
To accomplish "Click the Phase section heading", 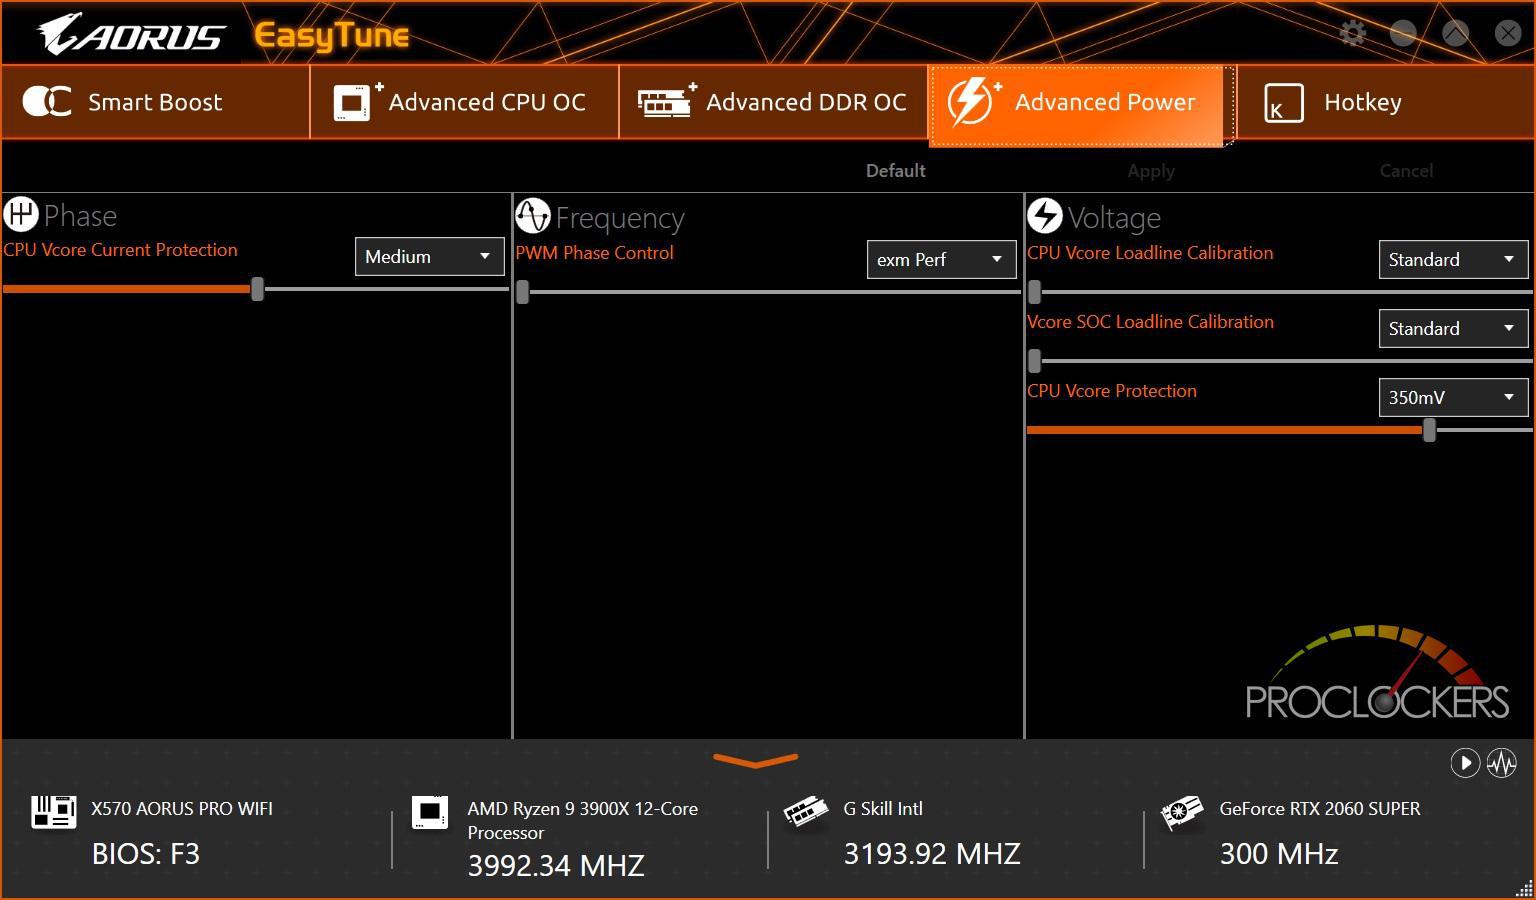I will [x=80, y=216].
